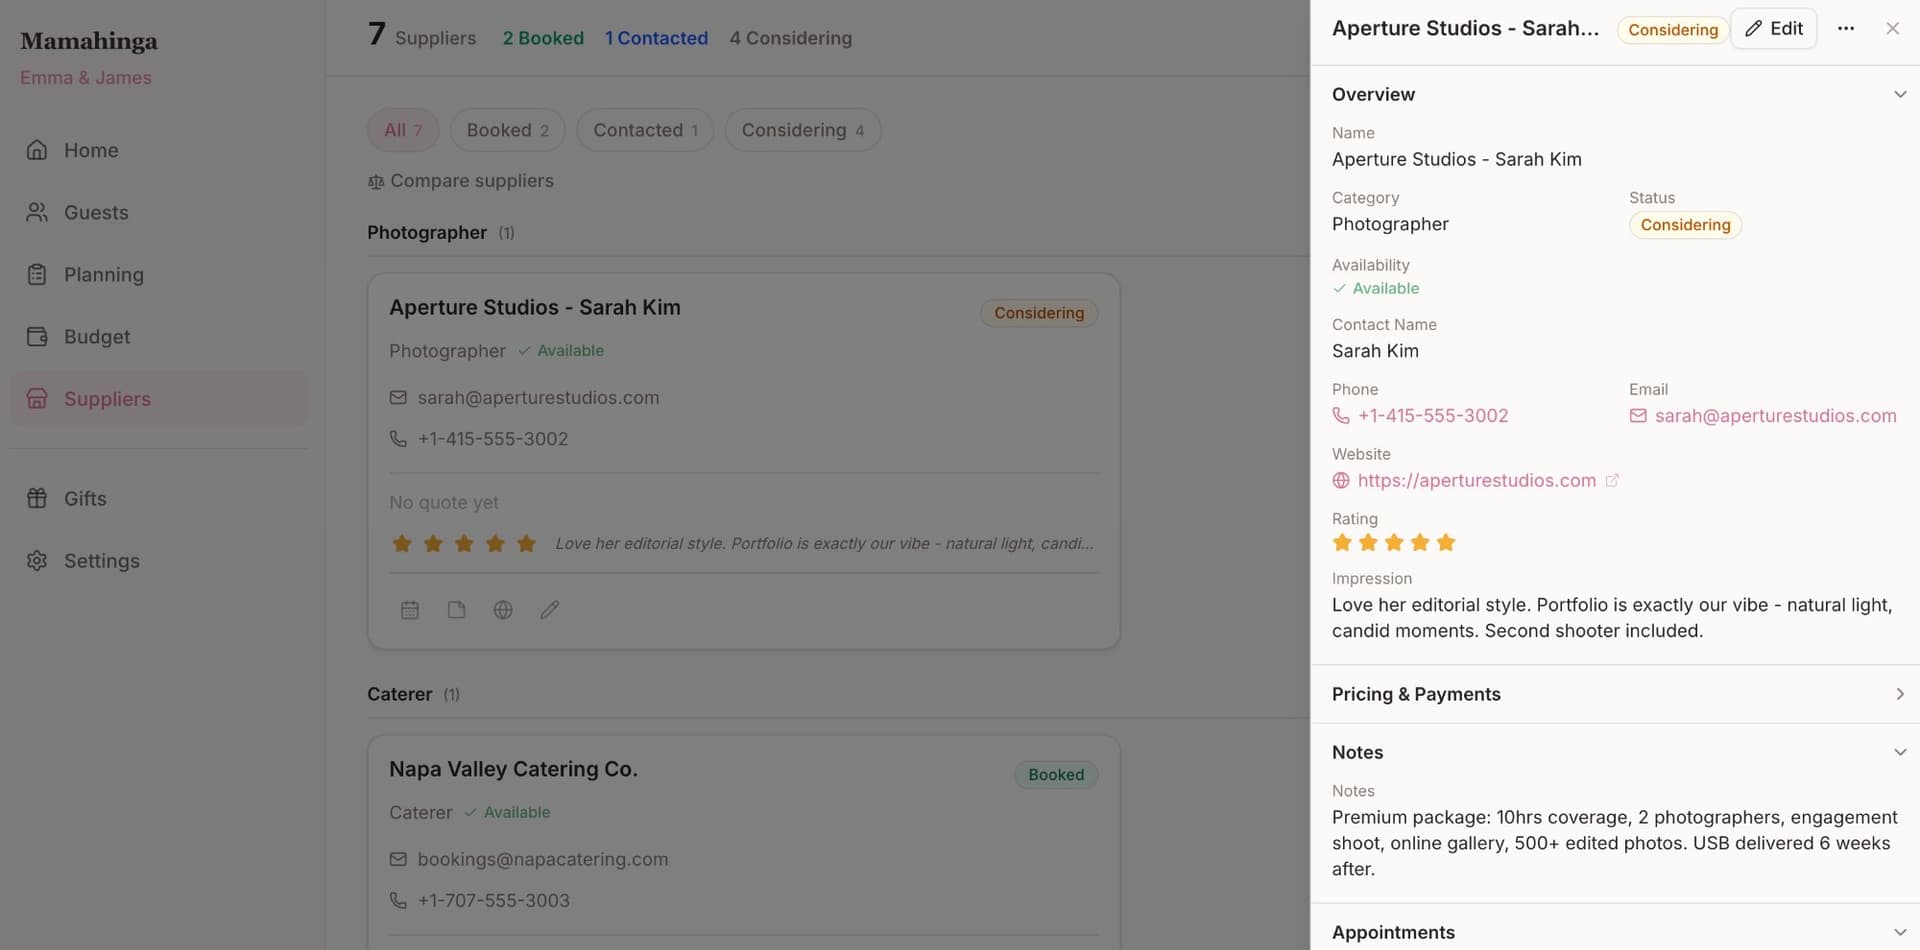This screenshot has width=1920, height=950.
Task: Set rating using the fifth star
Action: point(1446,543)
